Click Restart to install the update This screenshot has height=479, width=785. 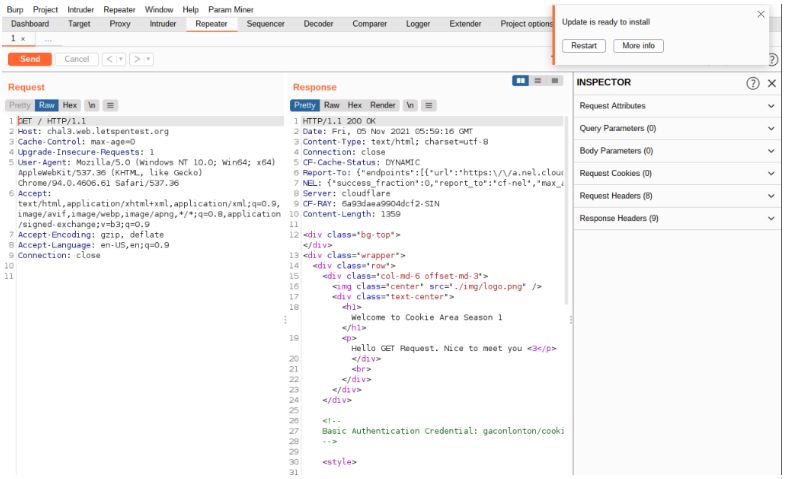583,46
